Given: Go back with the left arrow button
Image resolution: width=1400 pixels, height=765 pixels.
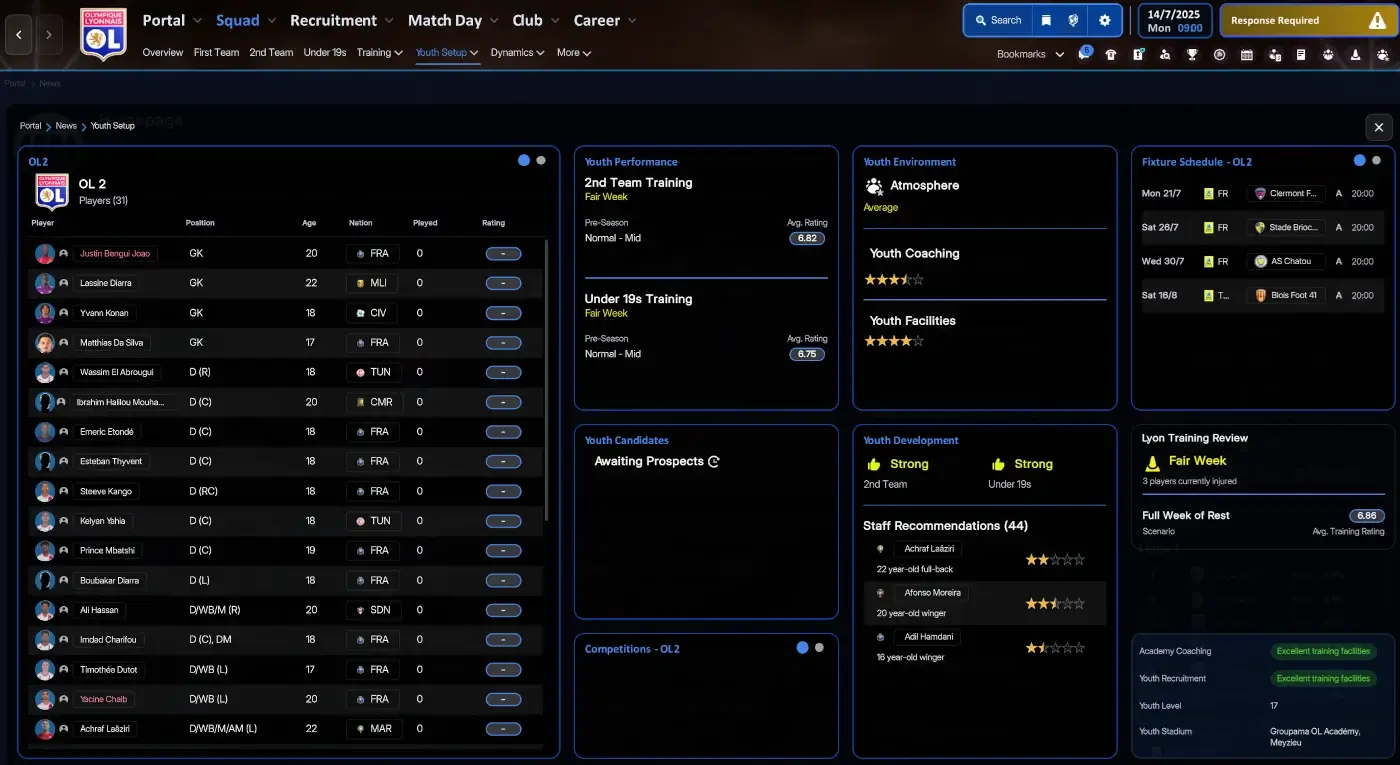Looking at the screenshot, I should (x=18, y=34).
